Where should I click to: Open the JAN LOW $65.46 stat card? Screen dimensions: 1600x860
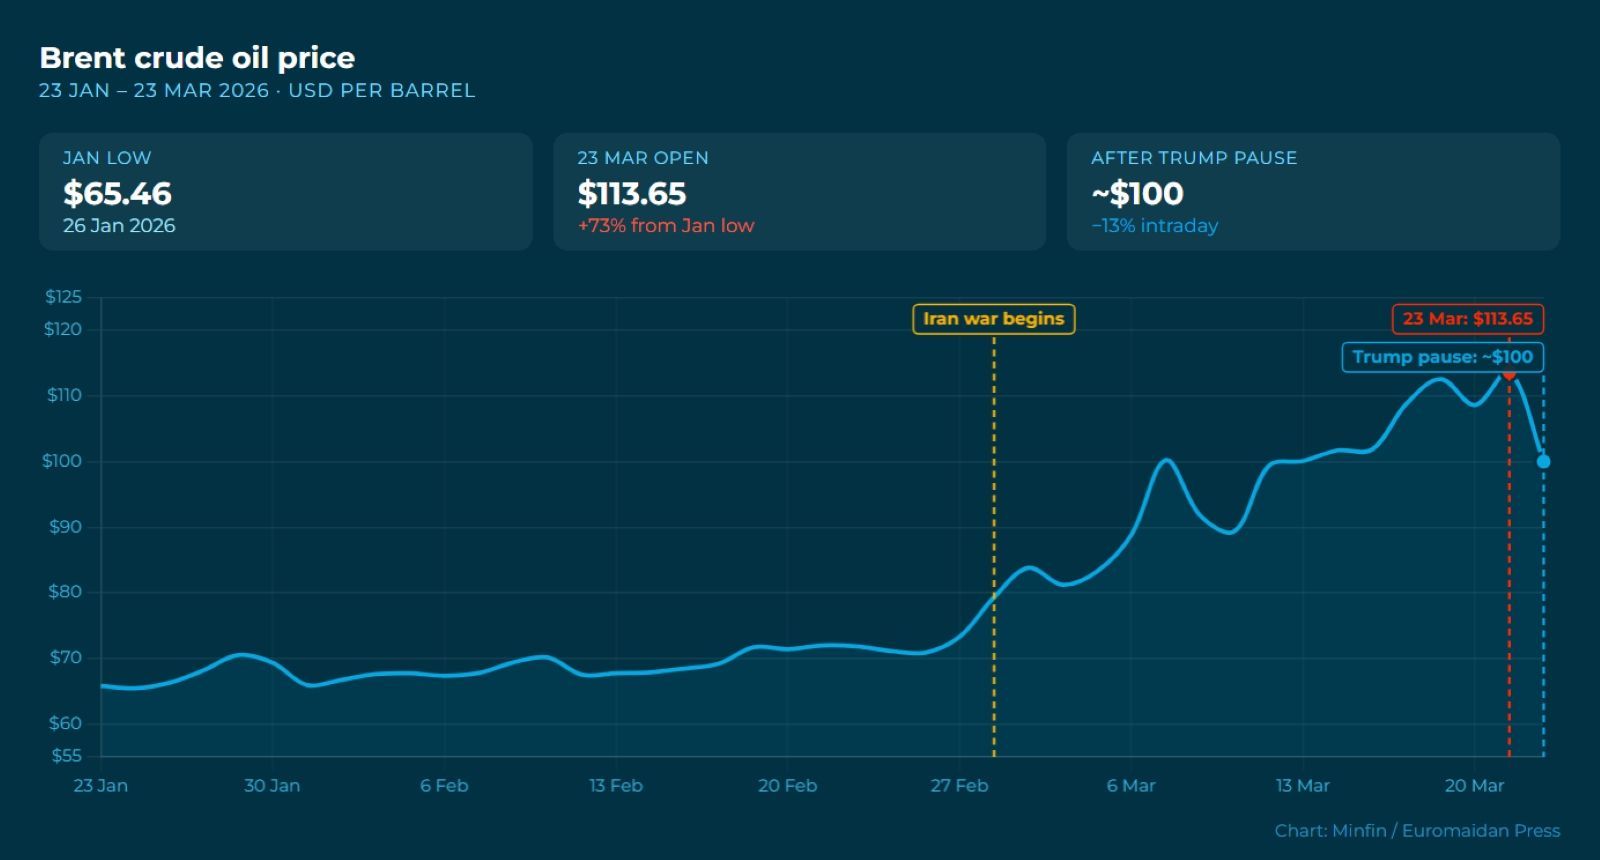click(285, 191)
